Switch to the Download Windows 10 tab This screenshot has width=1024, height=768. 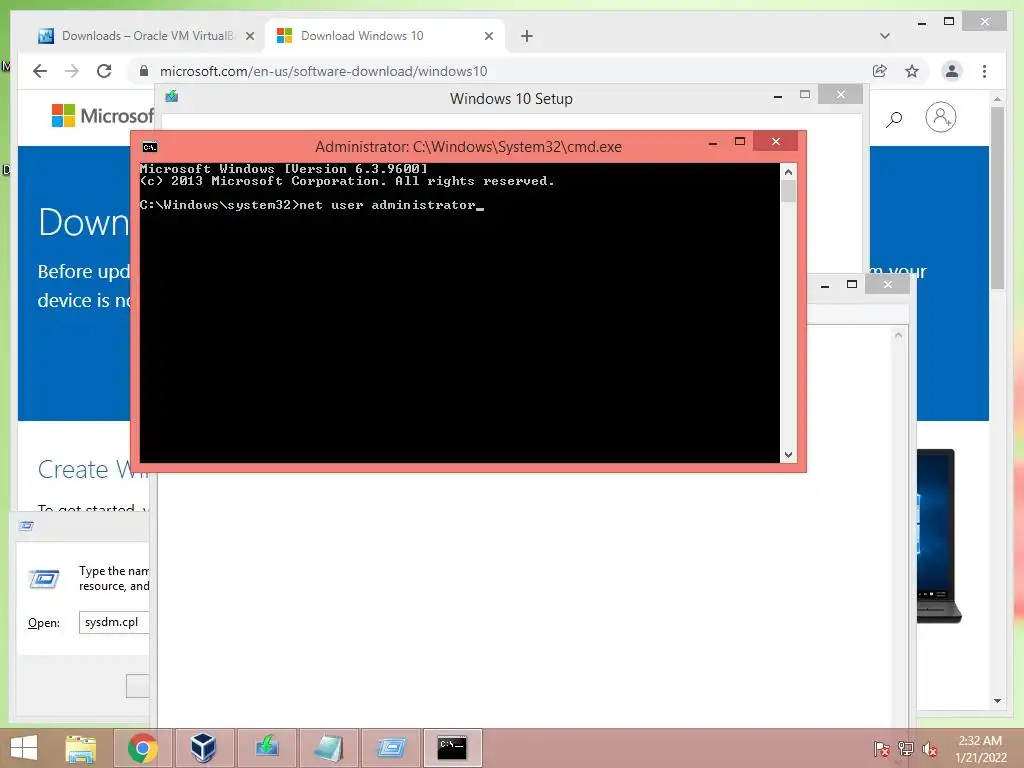tap(384, 36)
